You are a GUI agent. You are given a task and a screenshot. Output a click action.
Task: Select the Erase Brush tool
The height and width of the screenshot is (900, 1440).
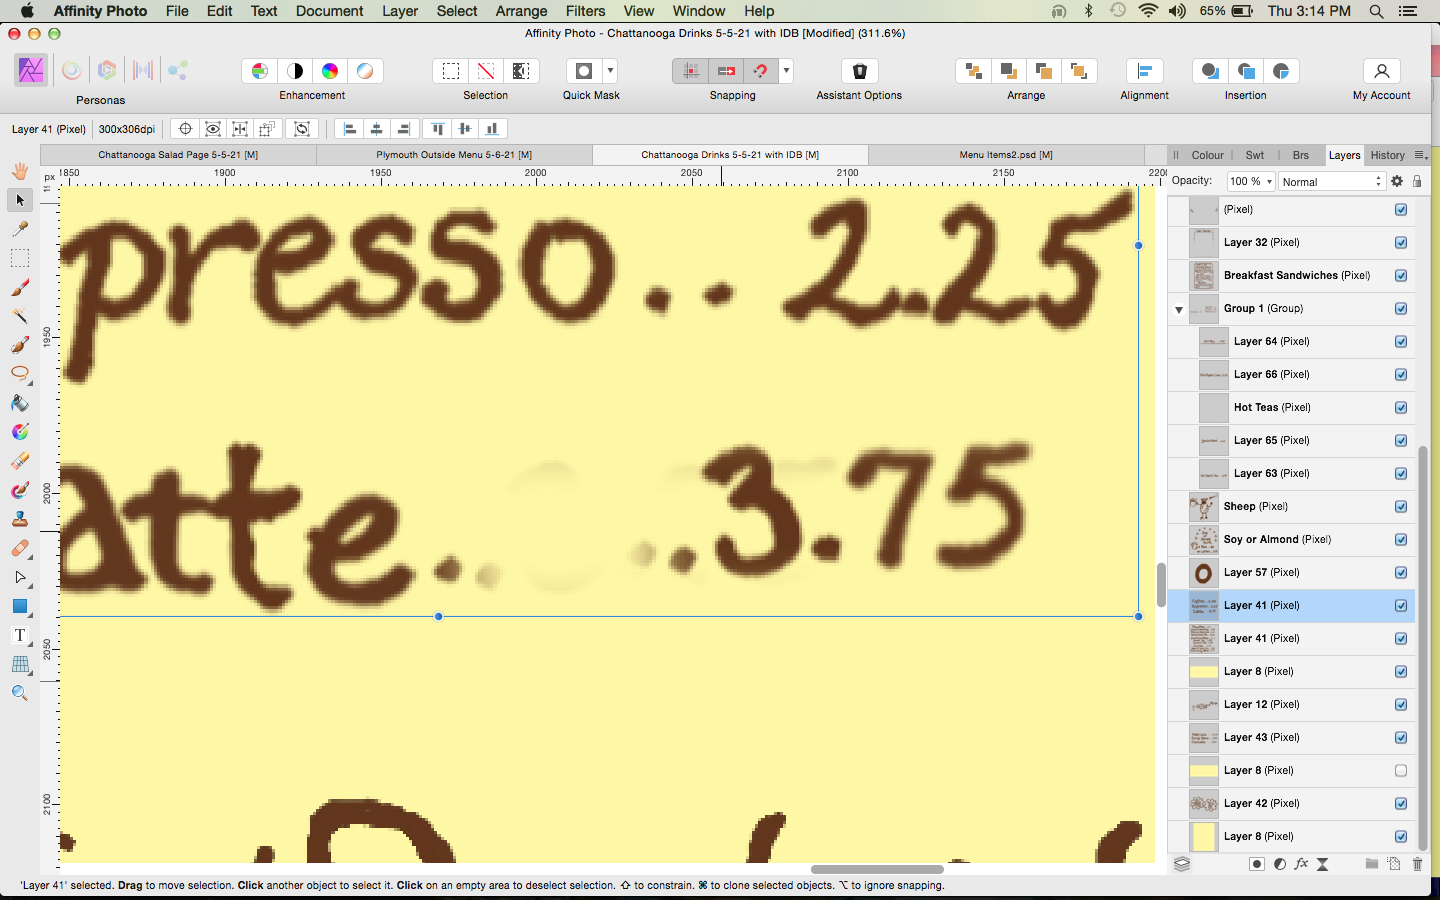[x=19, y=461]
